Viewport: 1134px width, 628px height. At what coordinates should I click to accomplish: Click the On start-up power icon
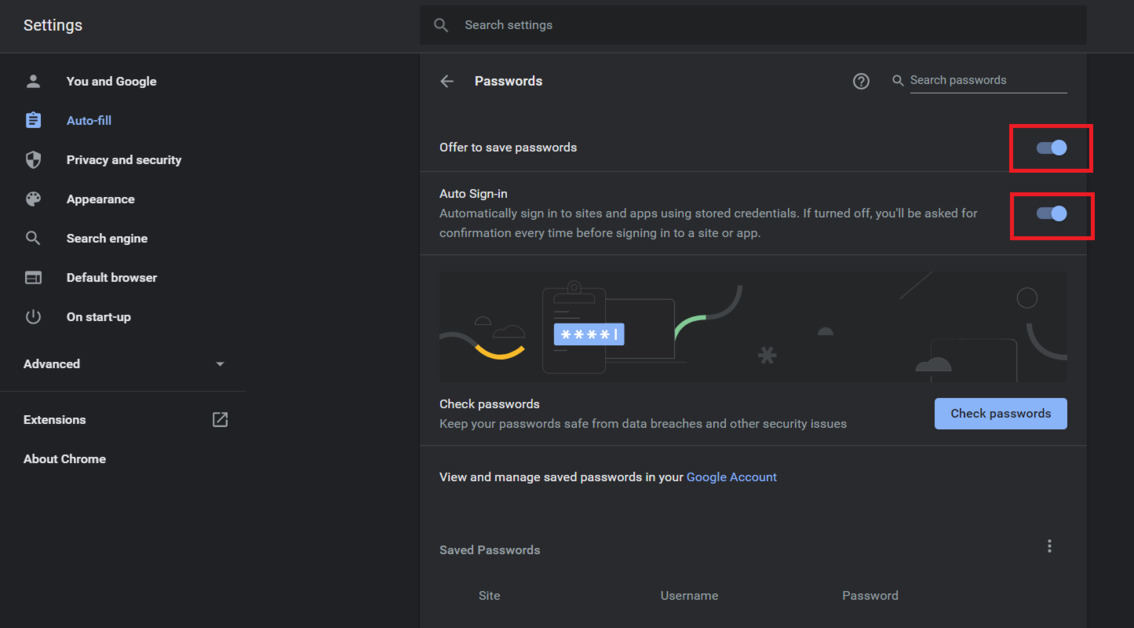(33, 317)
